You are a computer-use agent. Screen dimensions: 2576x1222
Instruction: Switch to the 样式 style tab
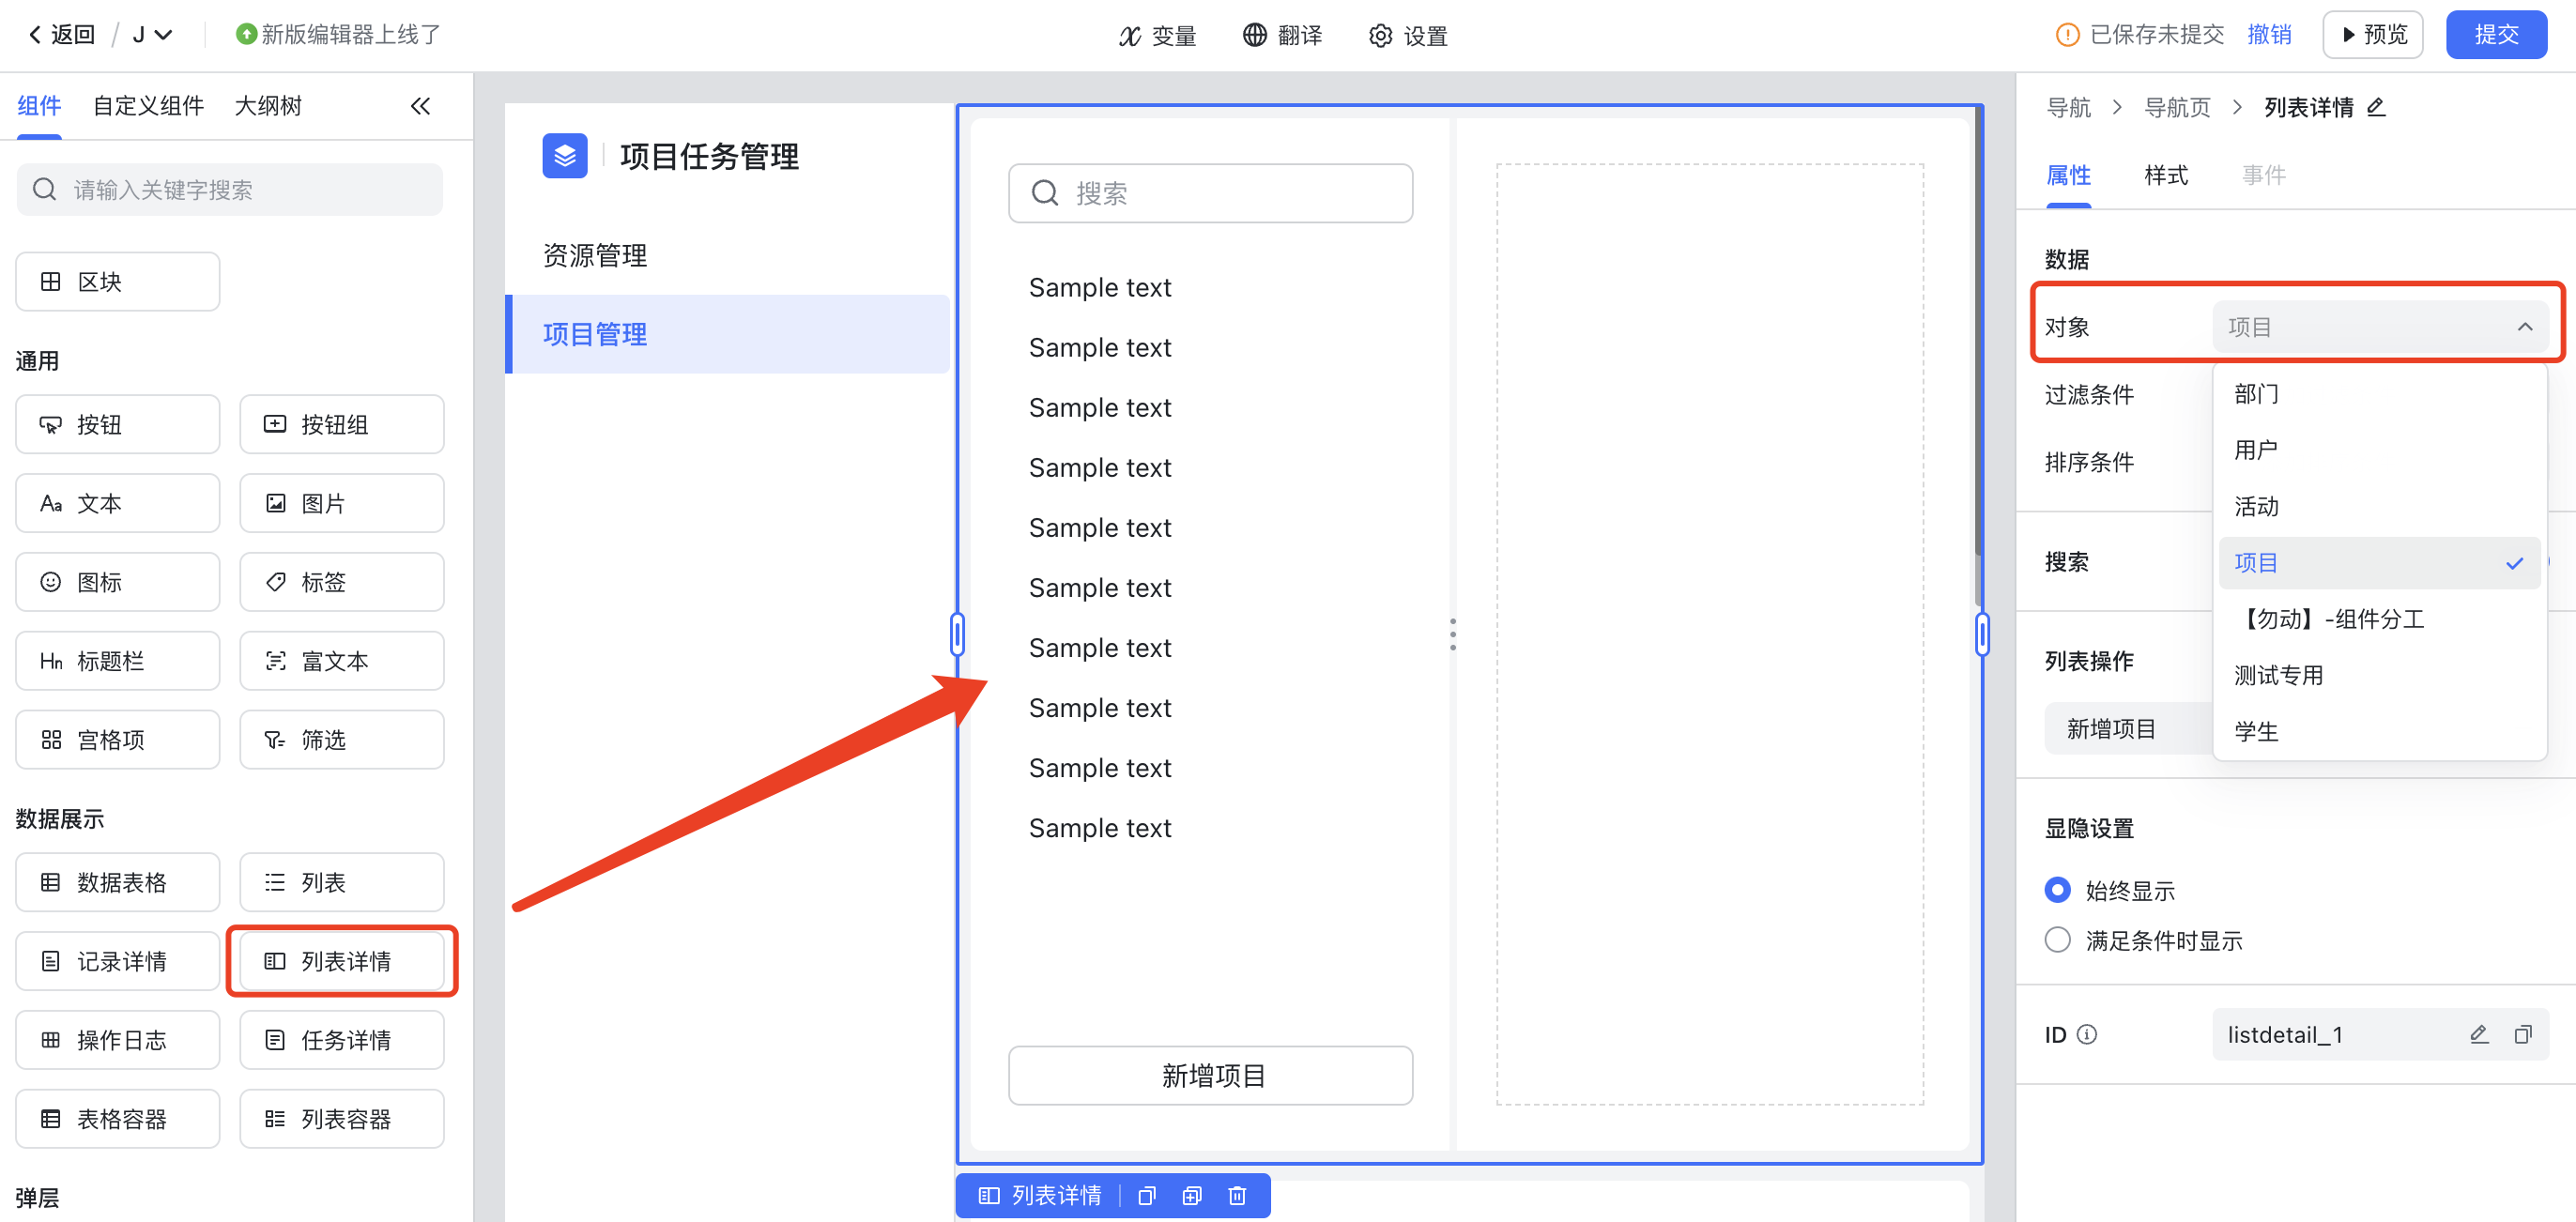[x=2166, y=176]
